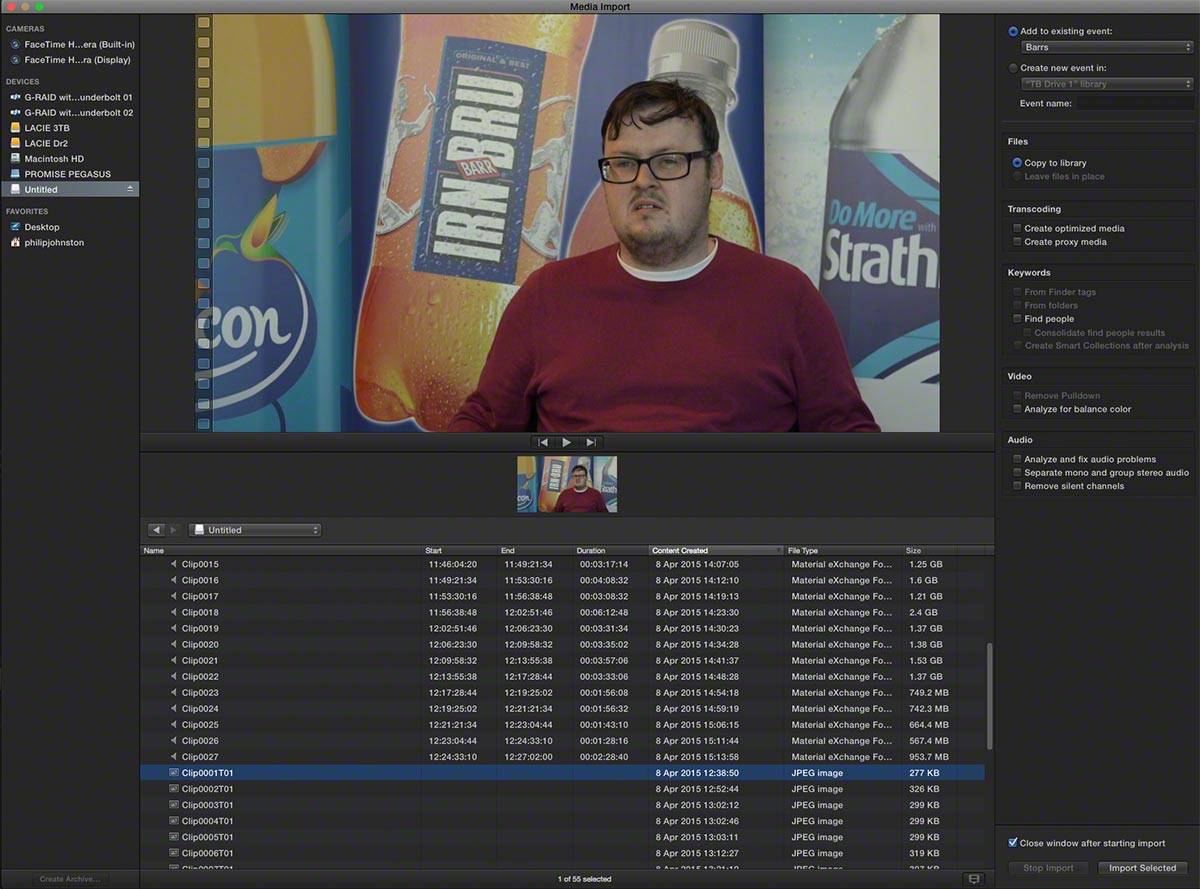Open the Untitled location path dropdown
This screenshot has height=889, width=1200.
click(x=255, y=530)
